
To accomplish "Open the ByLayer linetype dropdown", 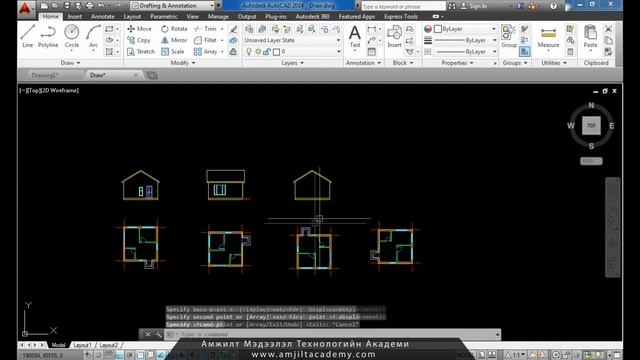I will coord(465,52).
